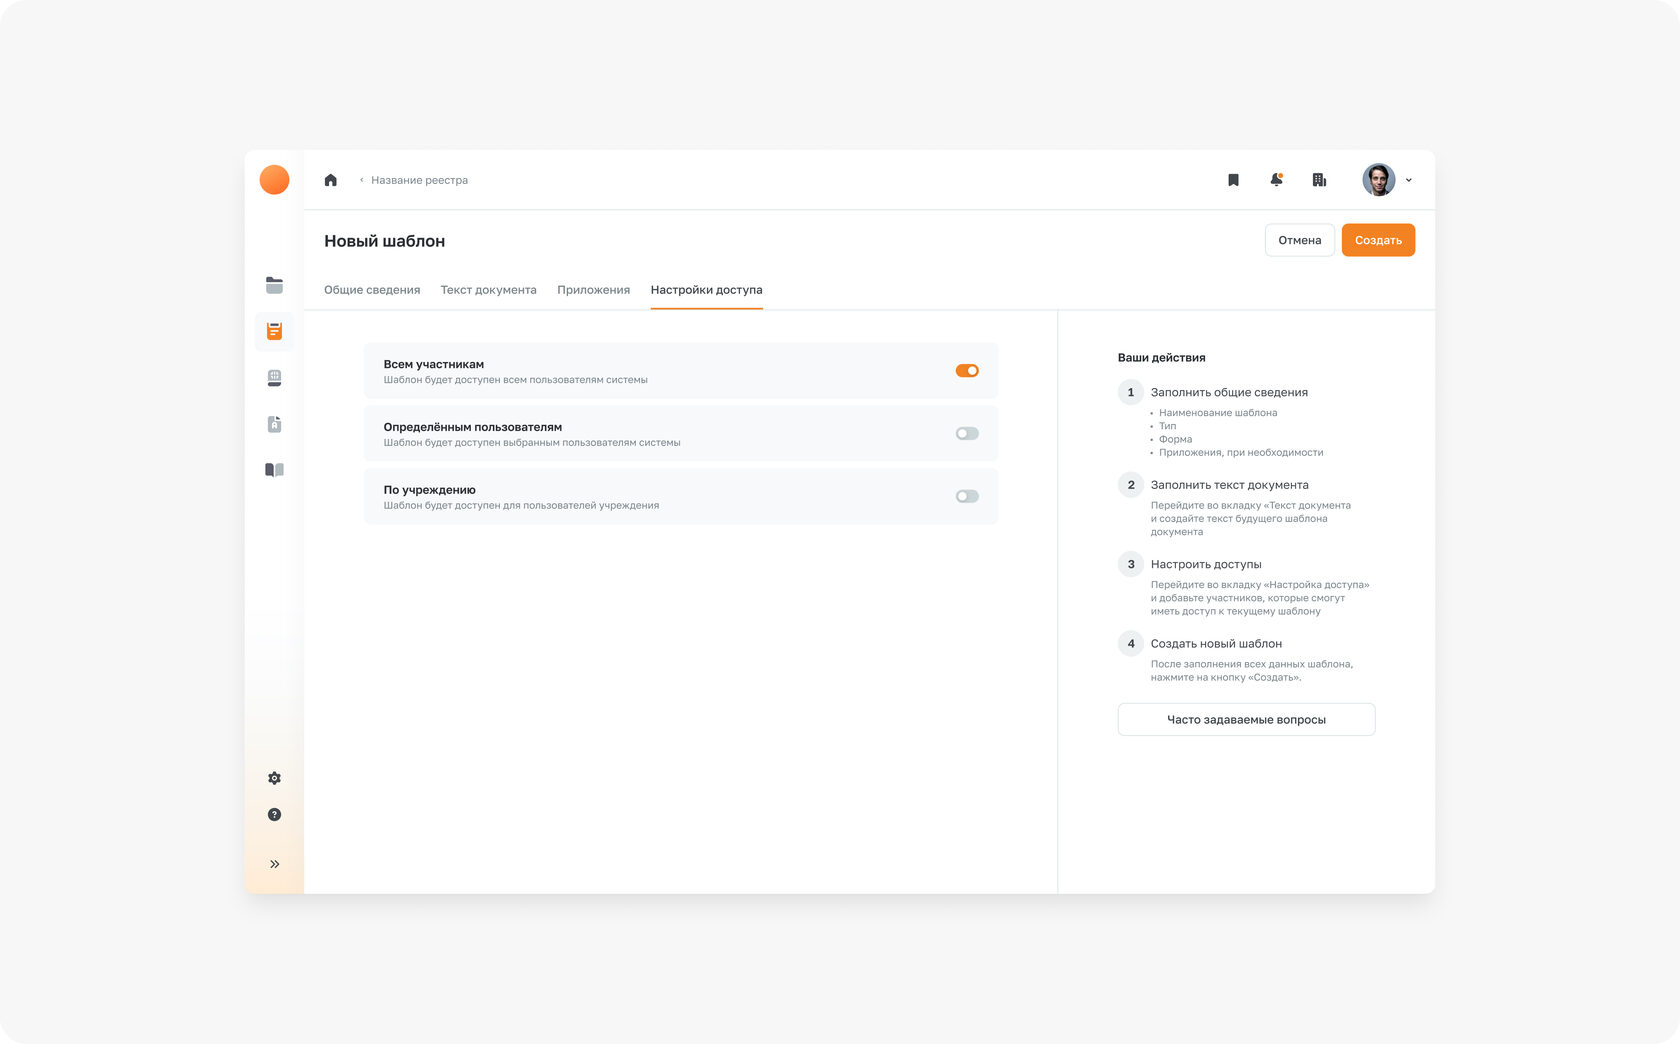
Task: Click the Наименование шаблона bullet
Action: tap(1218, 413)
